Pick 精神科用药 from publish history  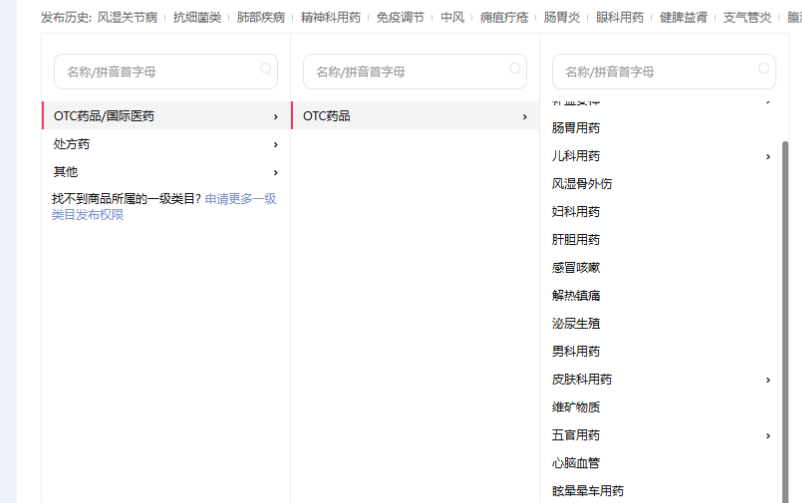click(331, 17)
